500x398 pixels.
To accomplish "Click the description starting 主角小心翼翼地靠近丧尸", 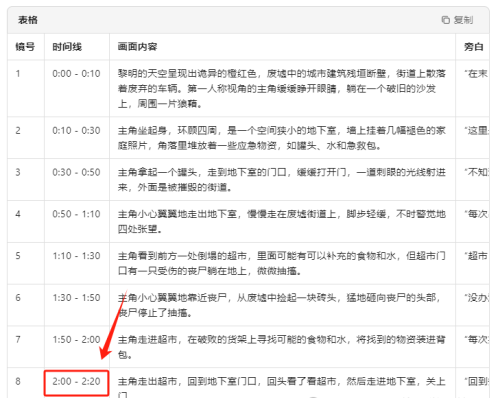I will pyautogui.click(x=282, y=305).
